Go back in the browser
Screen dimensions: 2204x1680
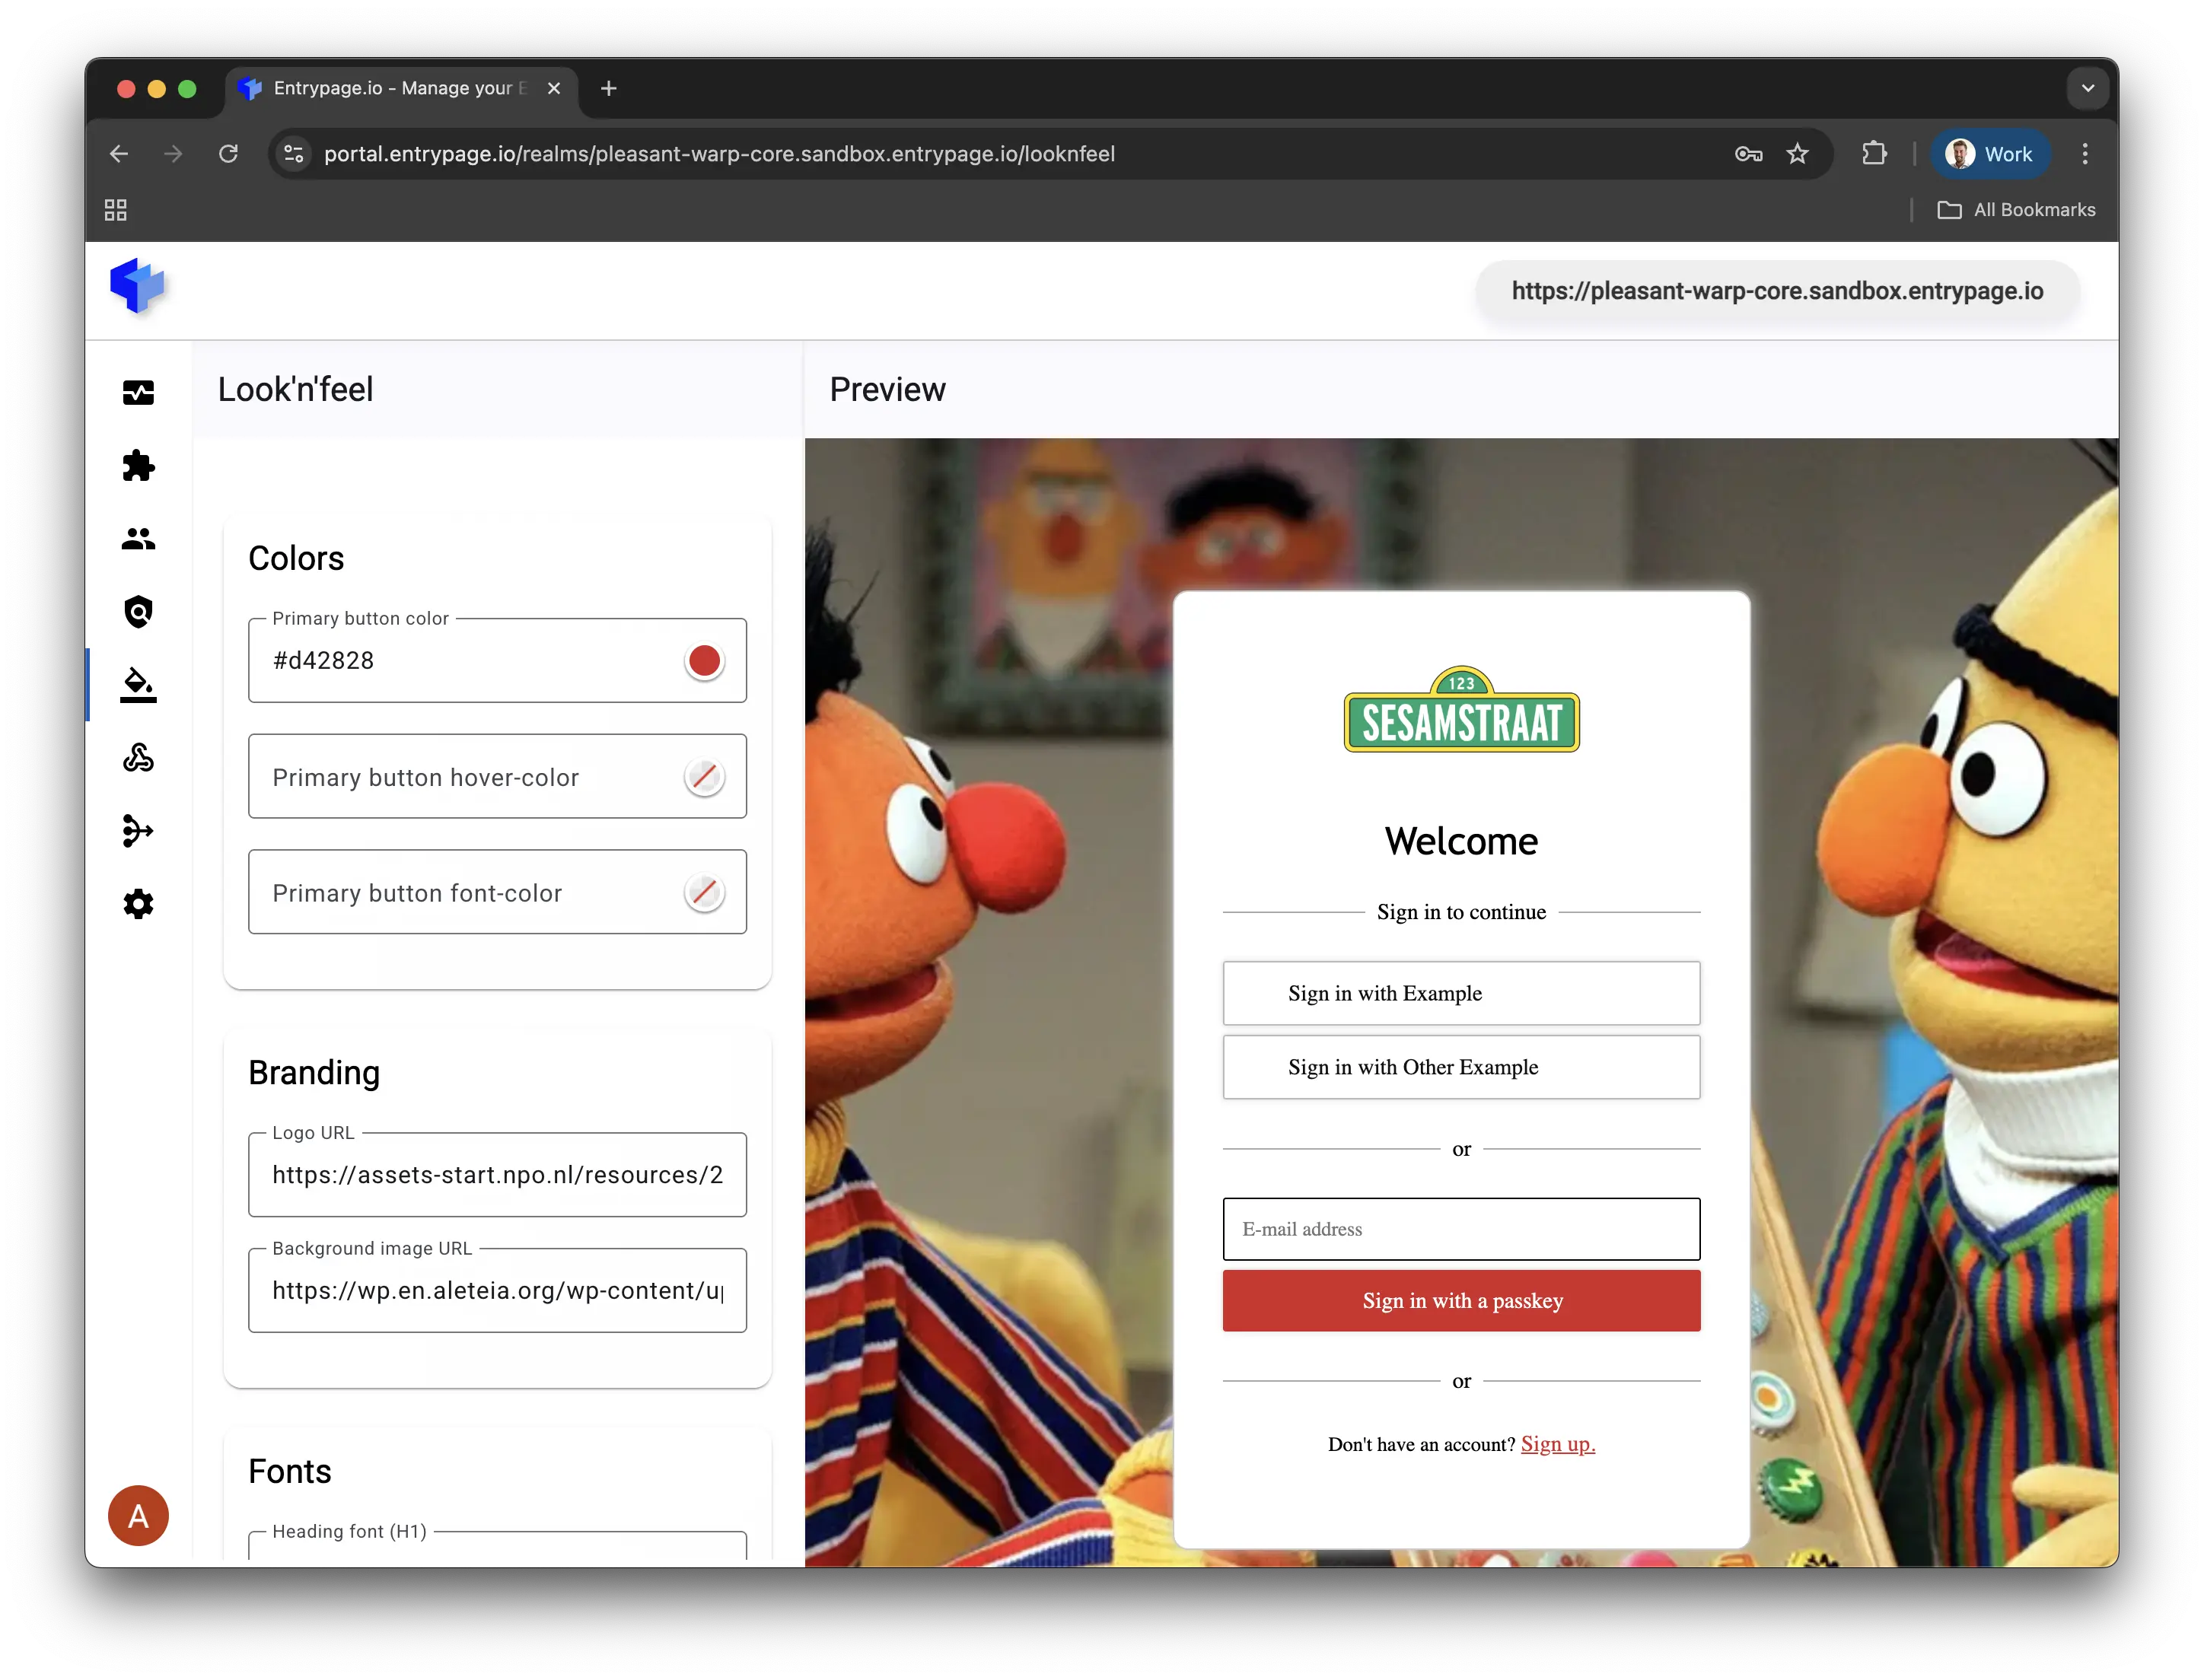119,154
